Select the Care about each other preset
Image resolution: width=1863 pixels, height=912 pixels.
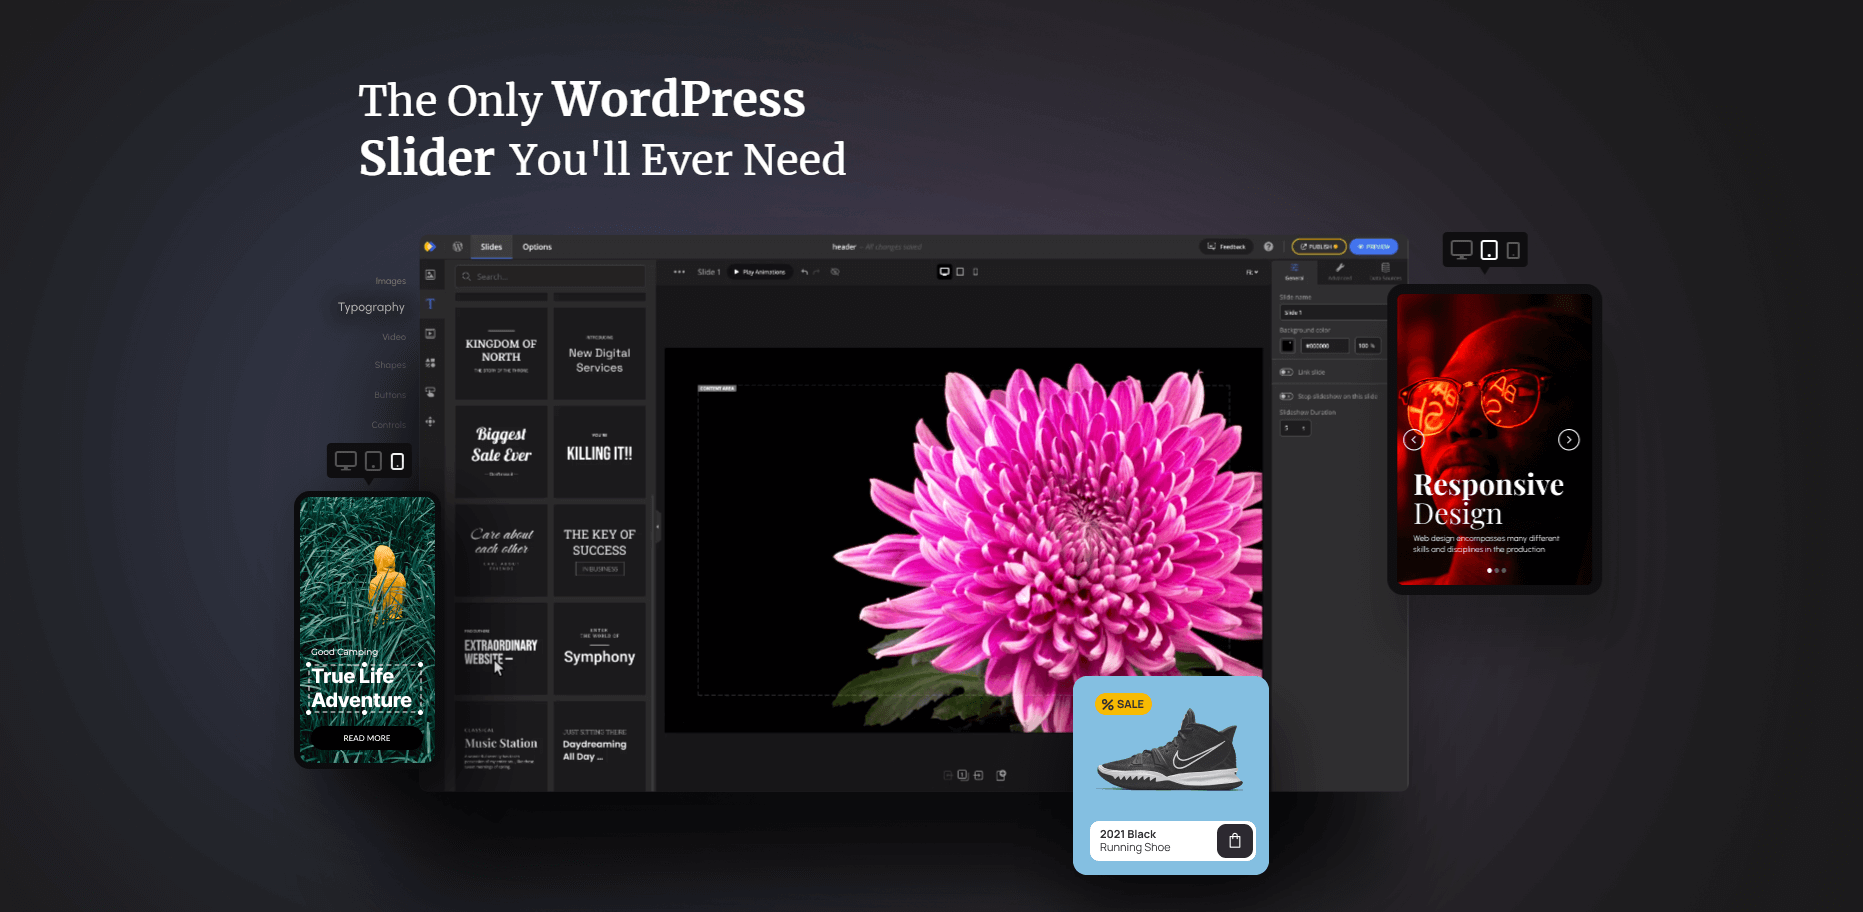point(501,550)
